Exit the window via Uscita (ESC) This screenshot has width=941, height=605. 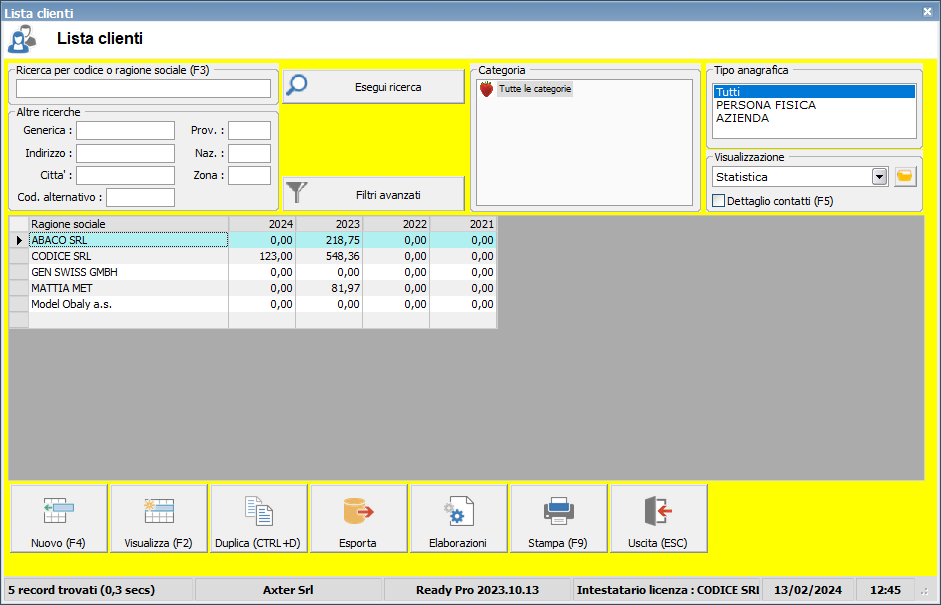pos(658,519)
